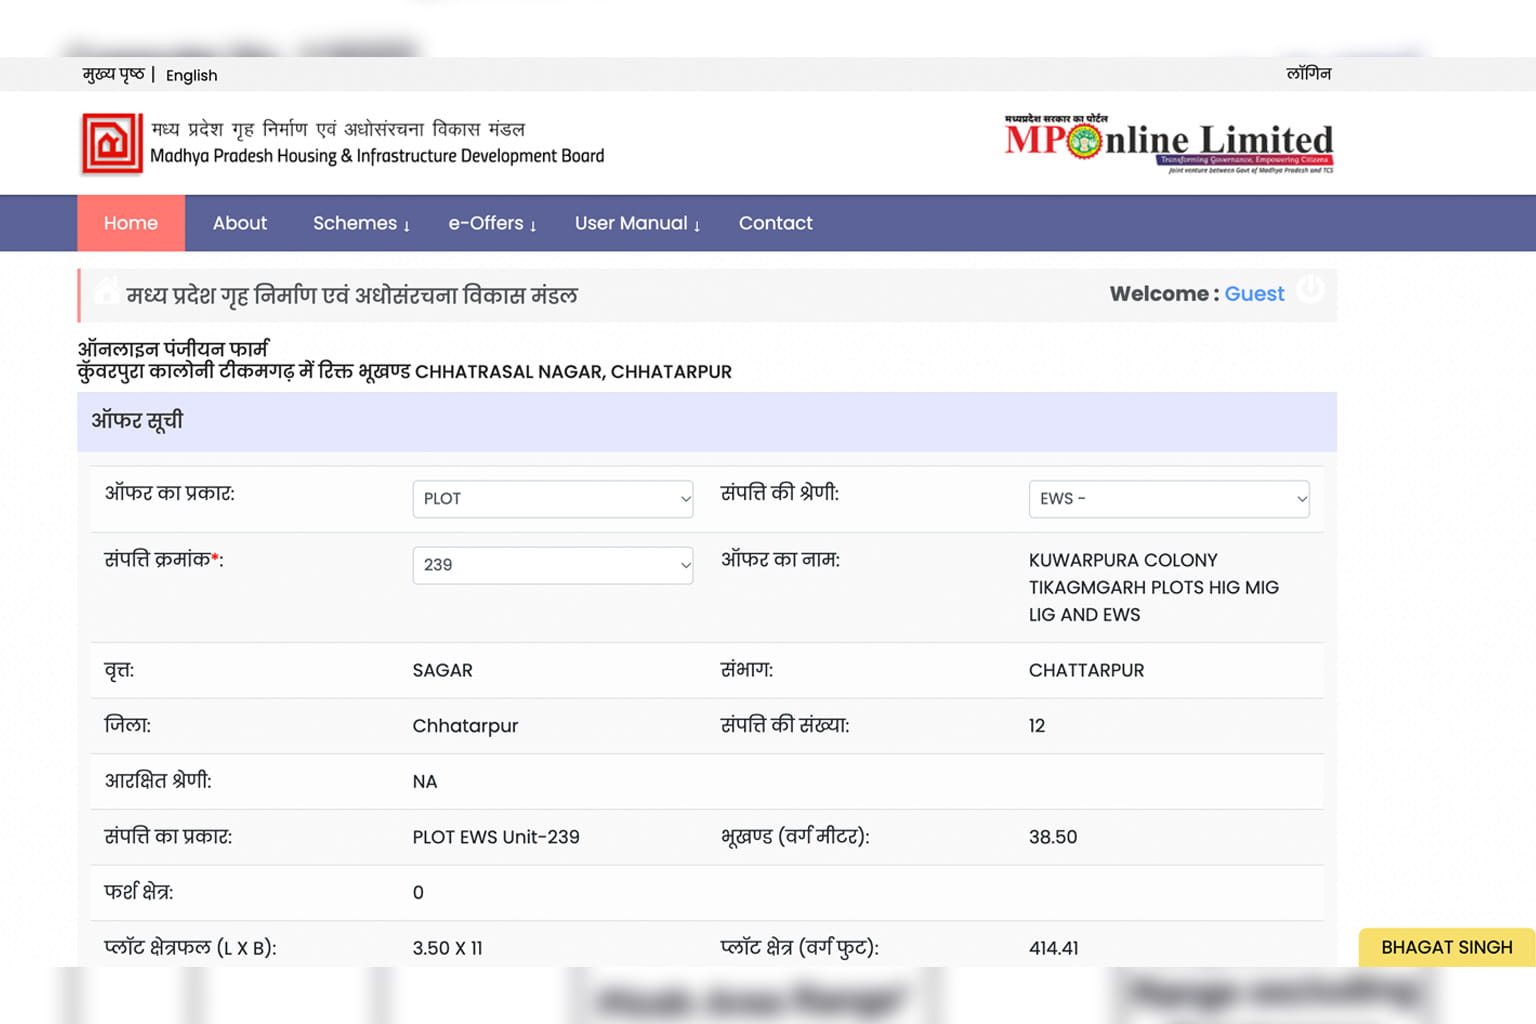This screenshot has width=1536, height=1024.
Task: Click the faint home icon beside the Hindi board title
Action: [x=106, y=292]
